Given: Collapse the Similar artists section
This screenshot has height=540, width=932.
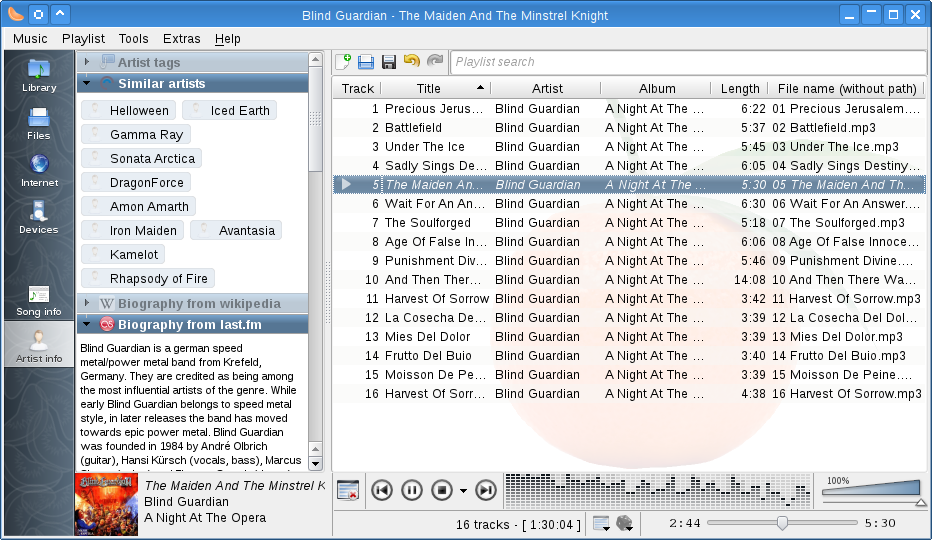Looking at the screenshot, I should [x=193, y=83].
